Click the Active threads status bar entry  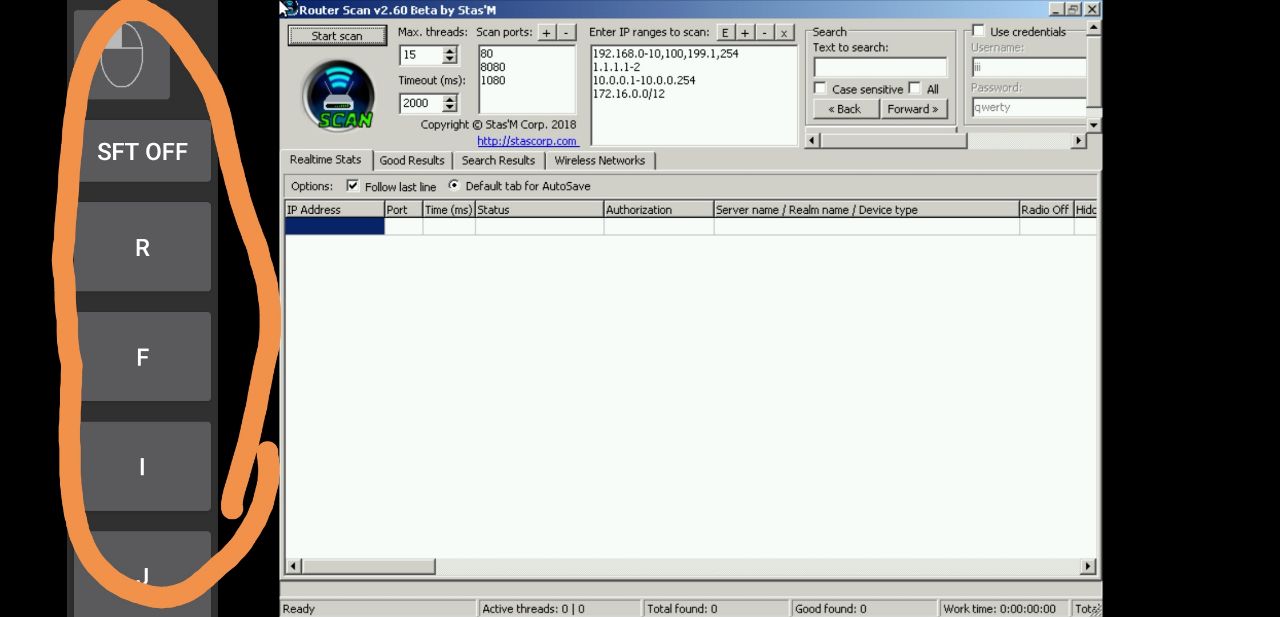pos(559,608)
